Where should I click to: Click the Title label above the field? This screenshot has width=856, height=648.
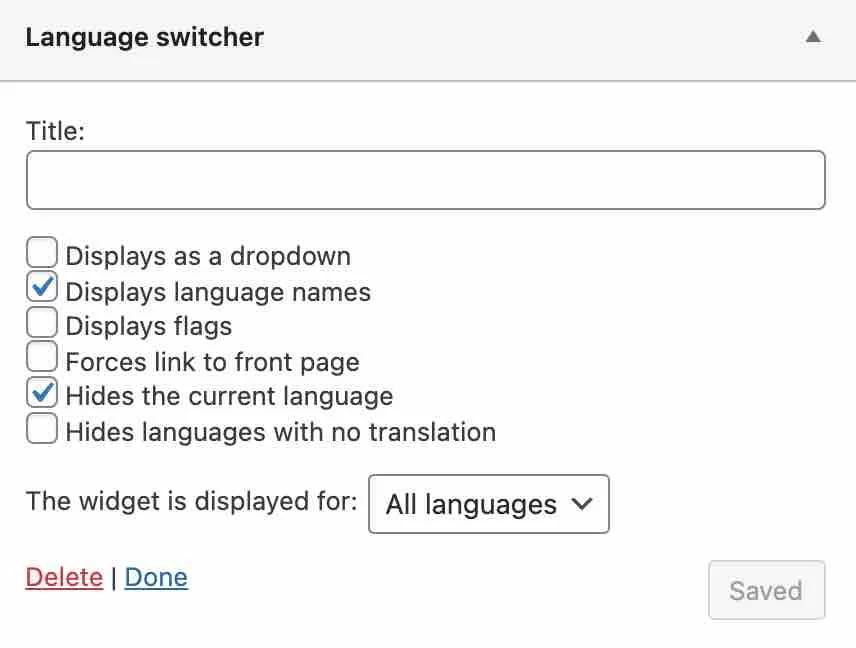point(55,130)
